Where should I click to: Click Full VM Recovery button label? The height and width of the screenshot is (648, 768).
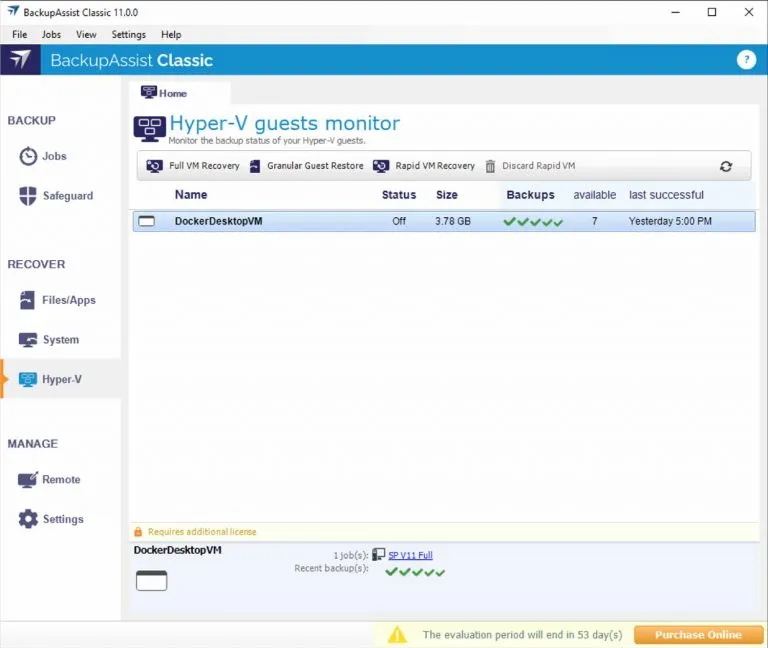tap(204, 166)
